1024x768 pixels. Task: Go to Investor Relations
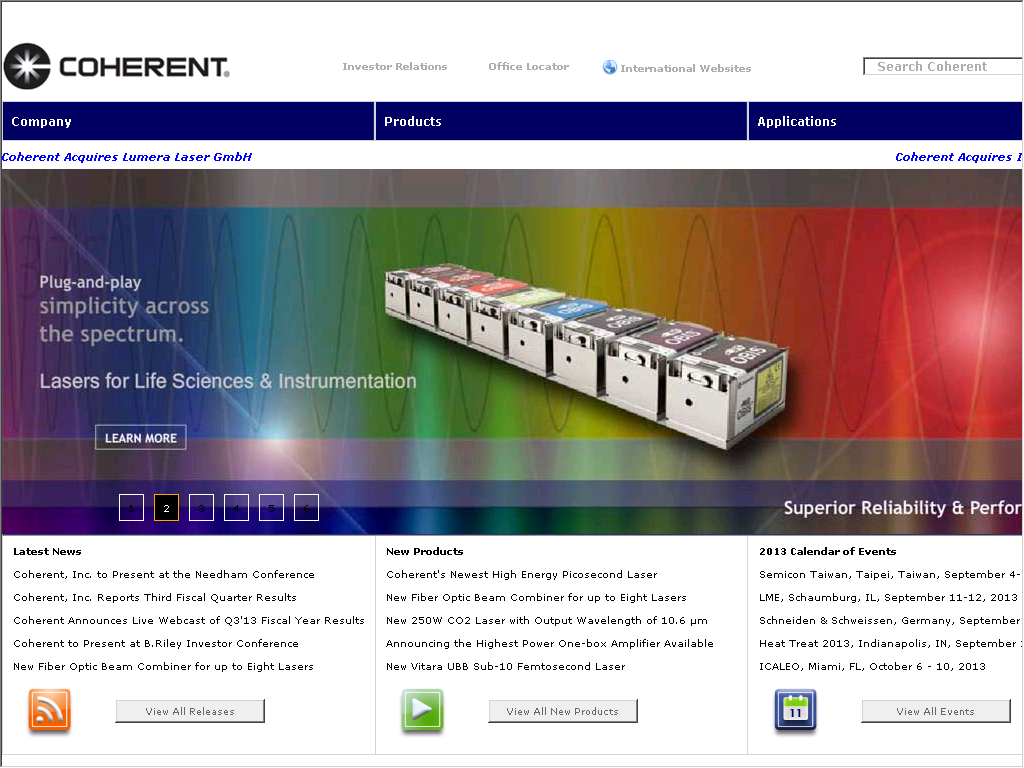pyautogui.click(x=394, y=67)
